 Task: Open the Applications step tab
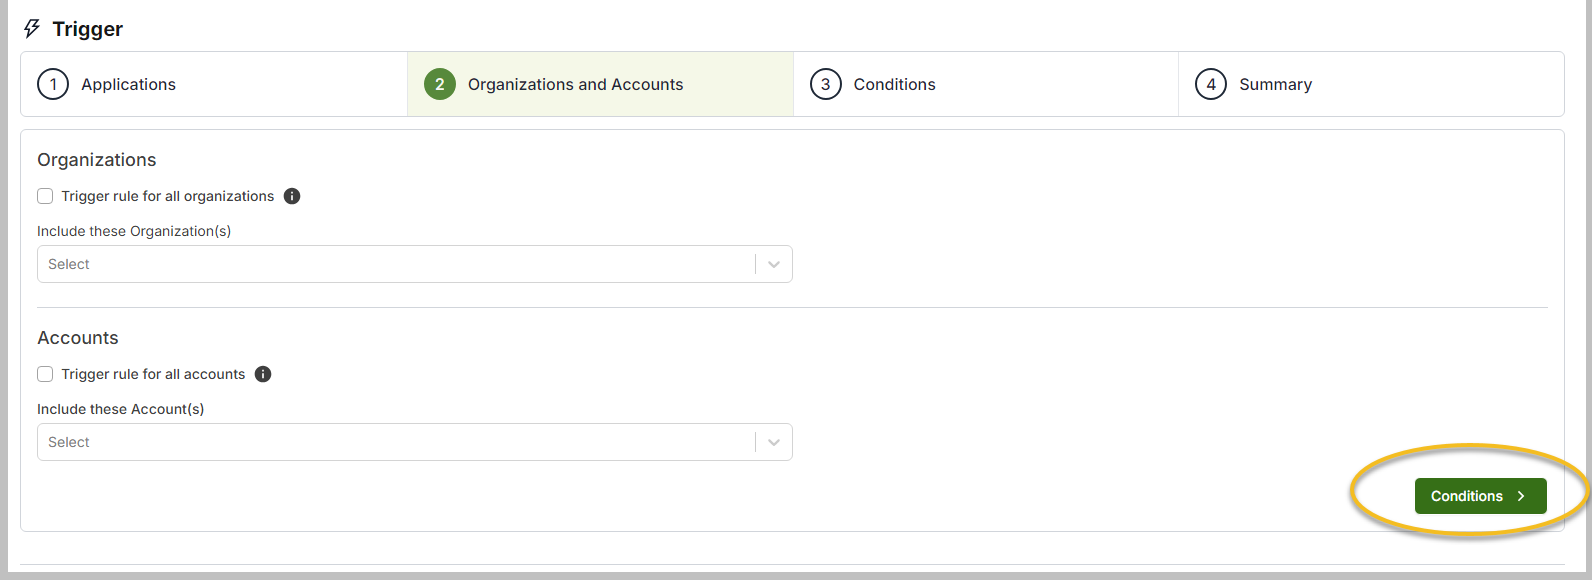click(x=129, y=85)
